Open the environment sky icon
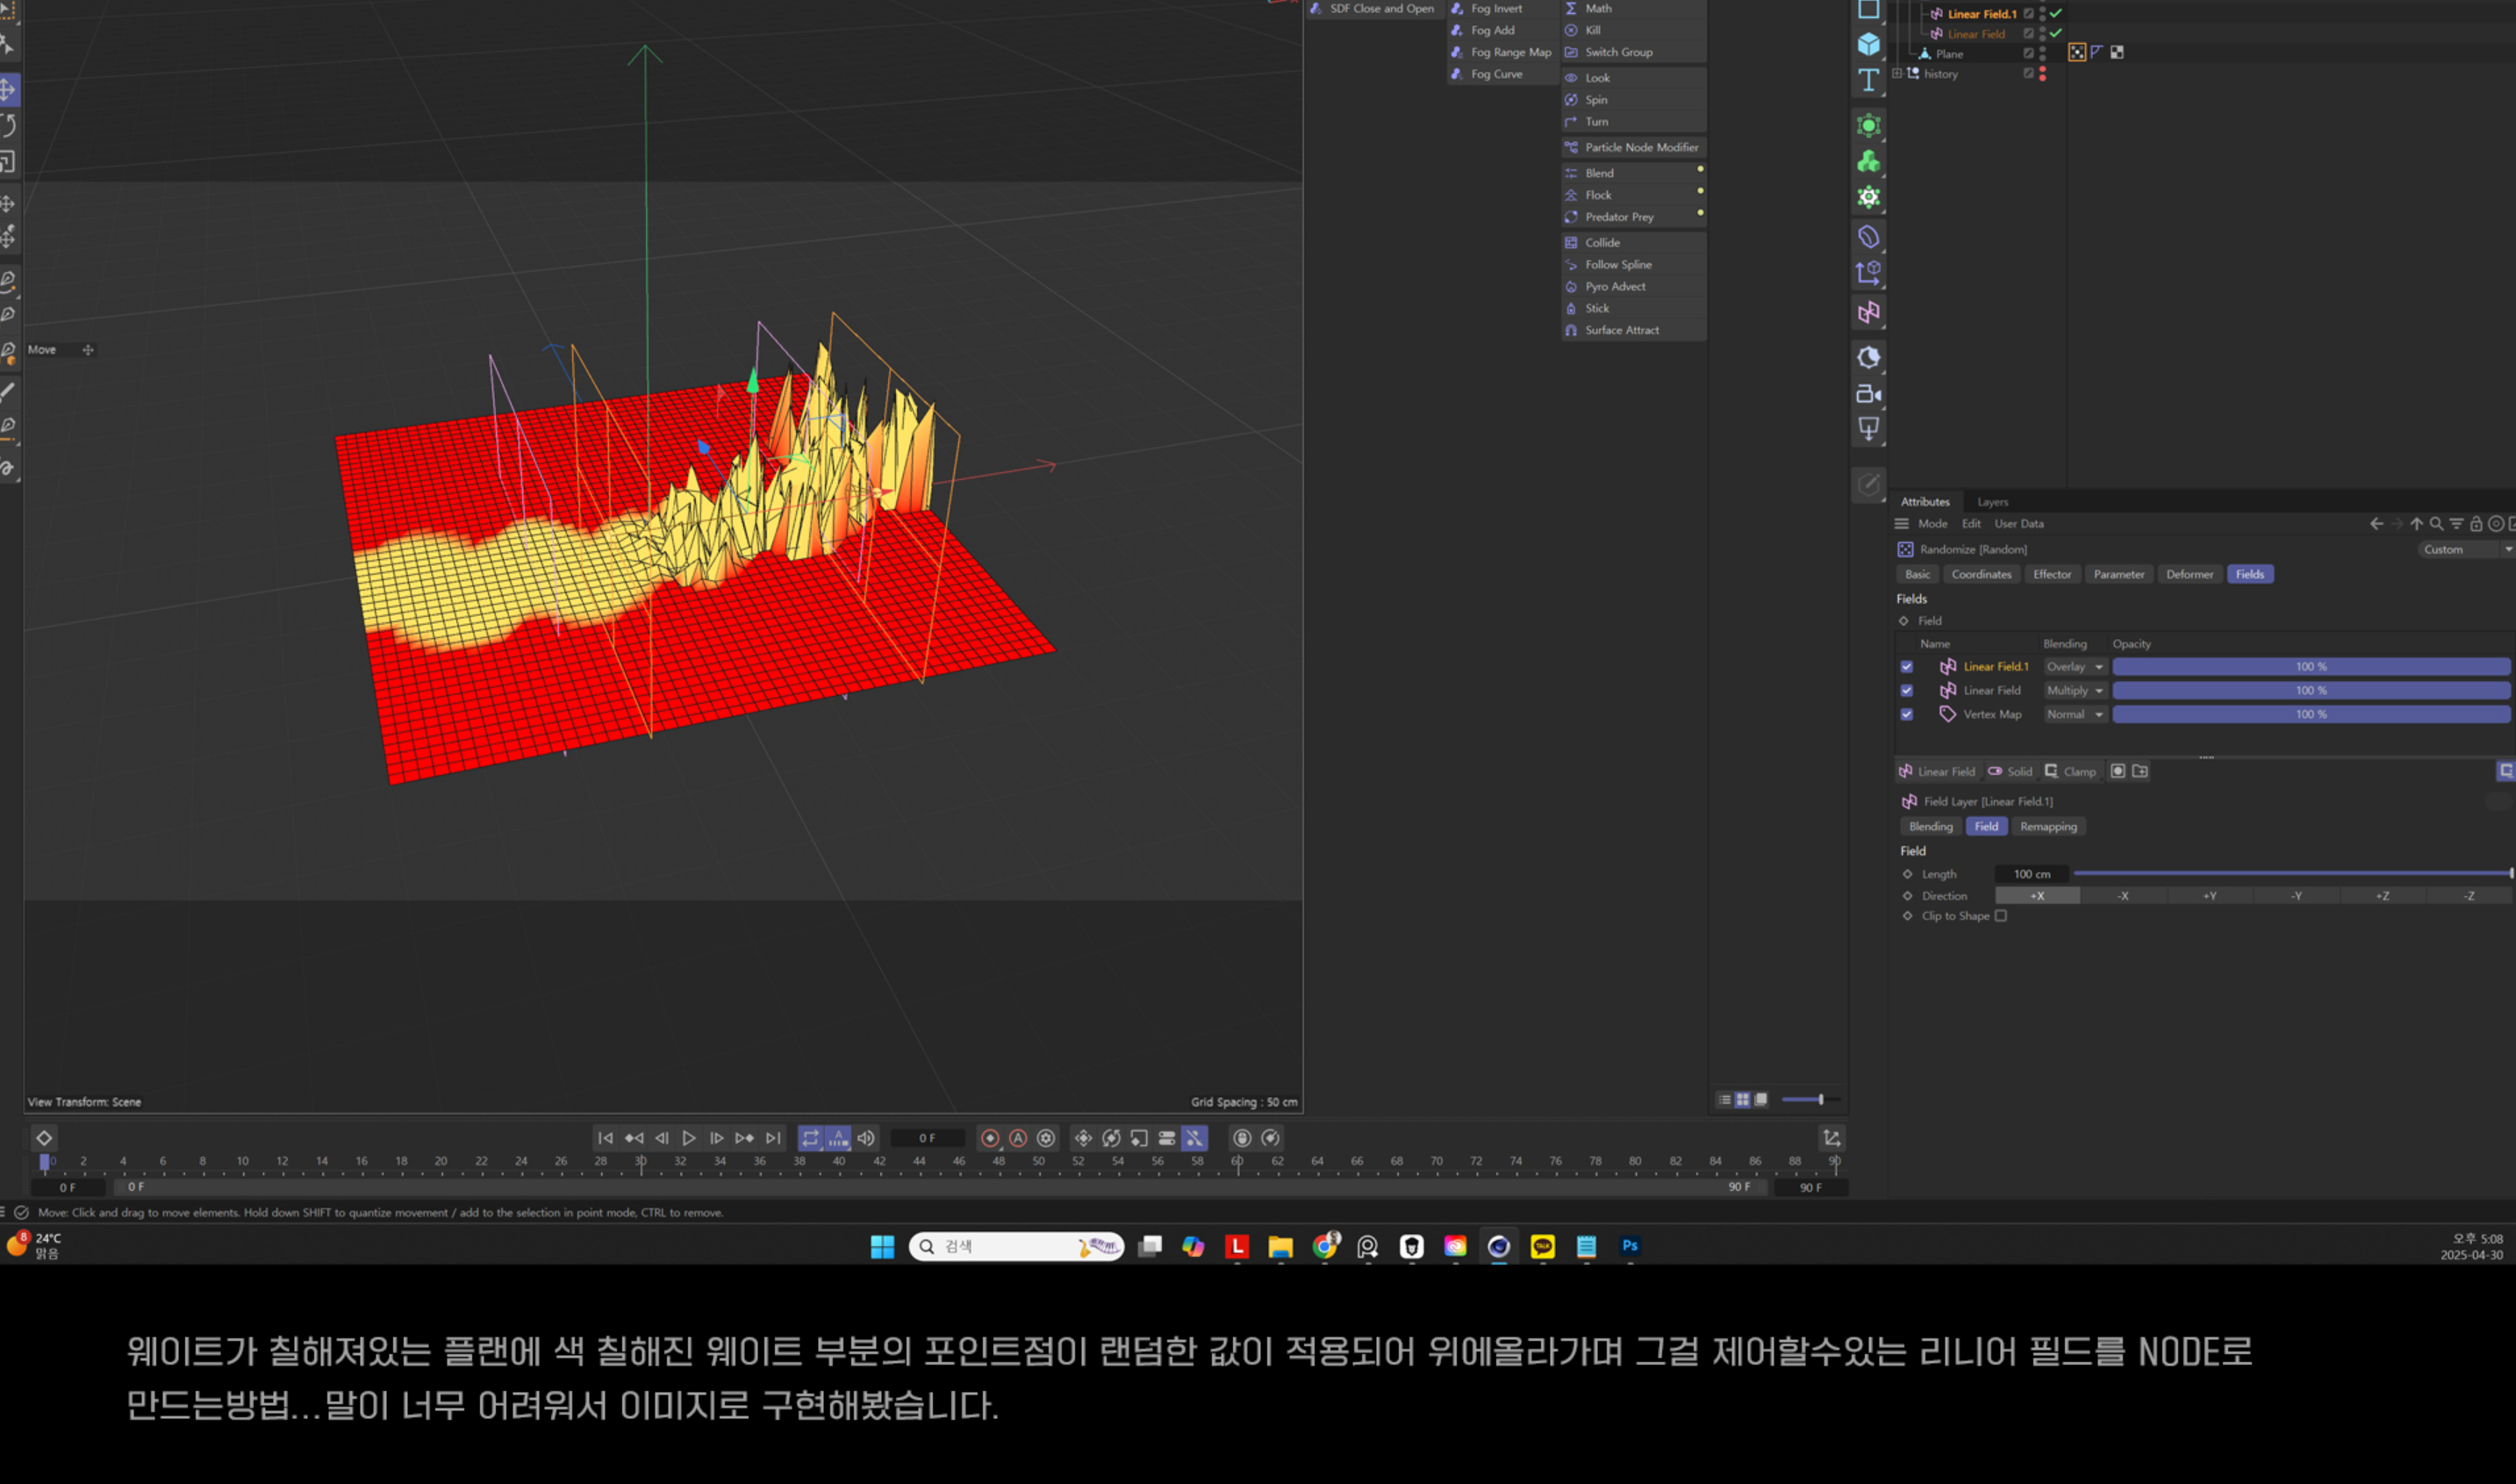Viewport: 2516px width, 1484px height. tap(1868, 357)
